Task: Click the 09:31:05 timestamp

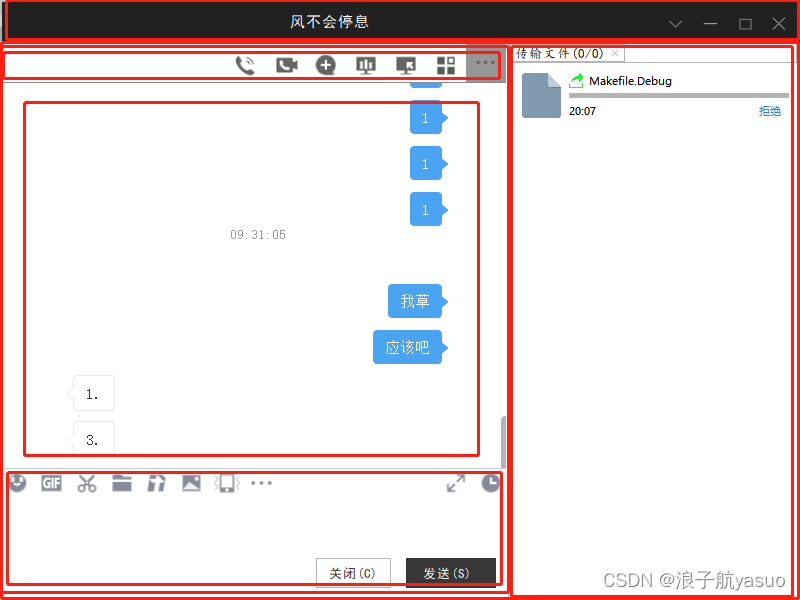Action: point(258,235)
